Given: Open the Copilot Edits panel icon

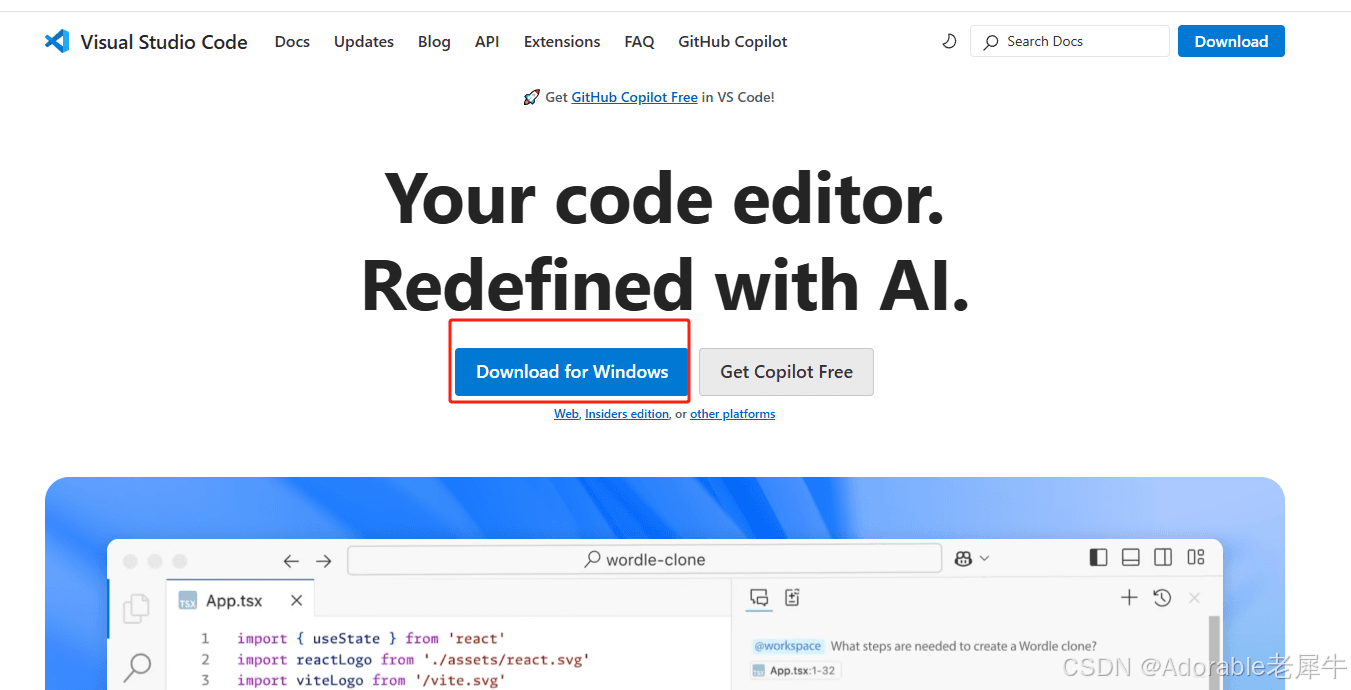Looking at the screenshot, I should click(793, 597).
